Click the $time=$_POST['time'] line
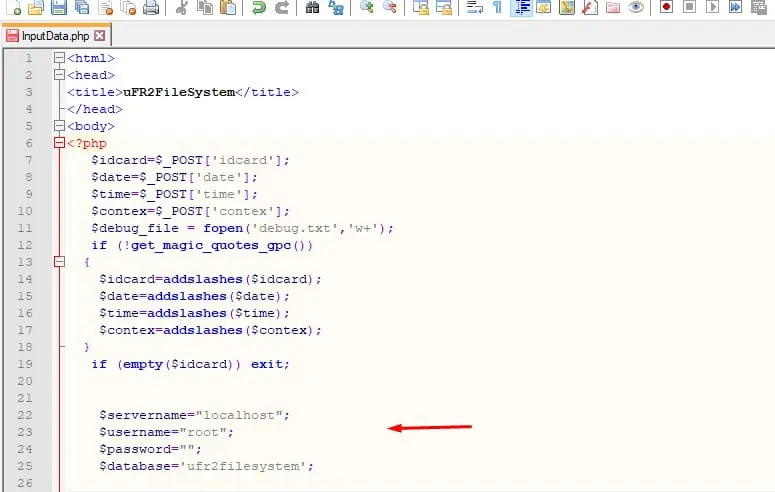775x492 pixels. 174,194
